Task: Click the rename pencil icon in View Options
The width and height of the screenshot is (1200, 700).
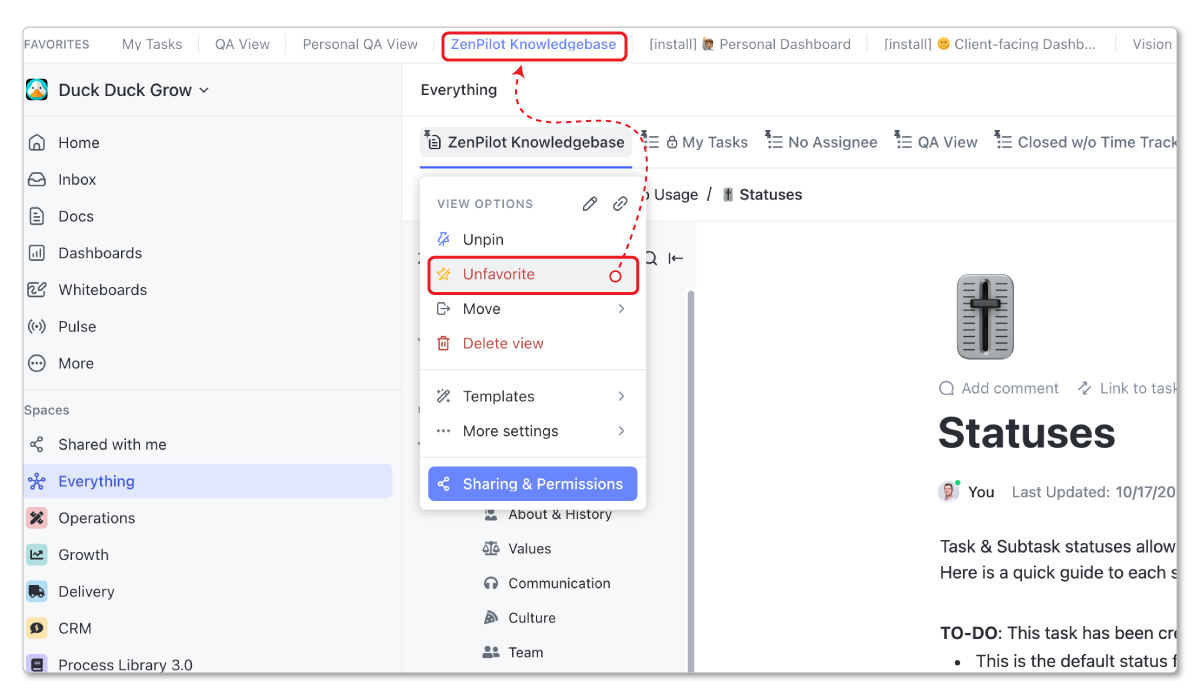Action: click(589, 202)
